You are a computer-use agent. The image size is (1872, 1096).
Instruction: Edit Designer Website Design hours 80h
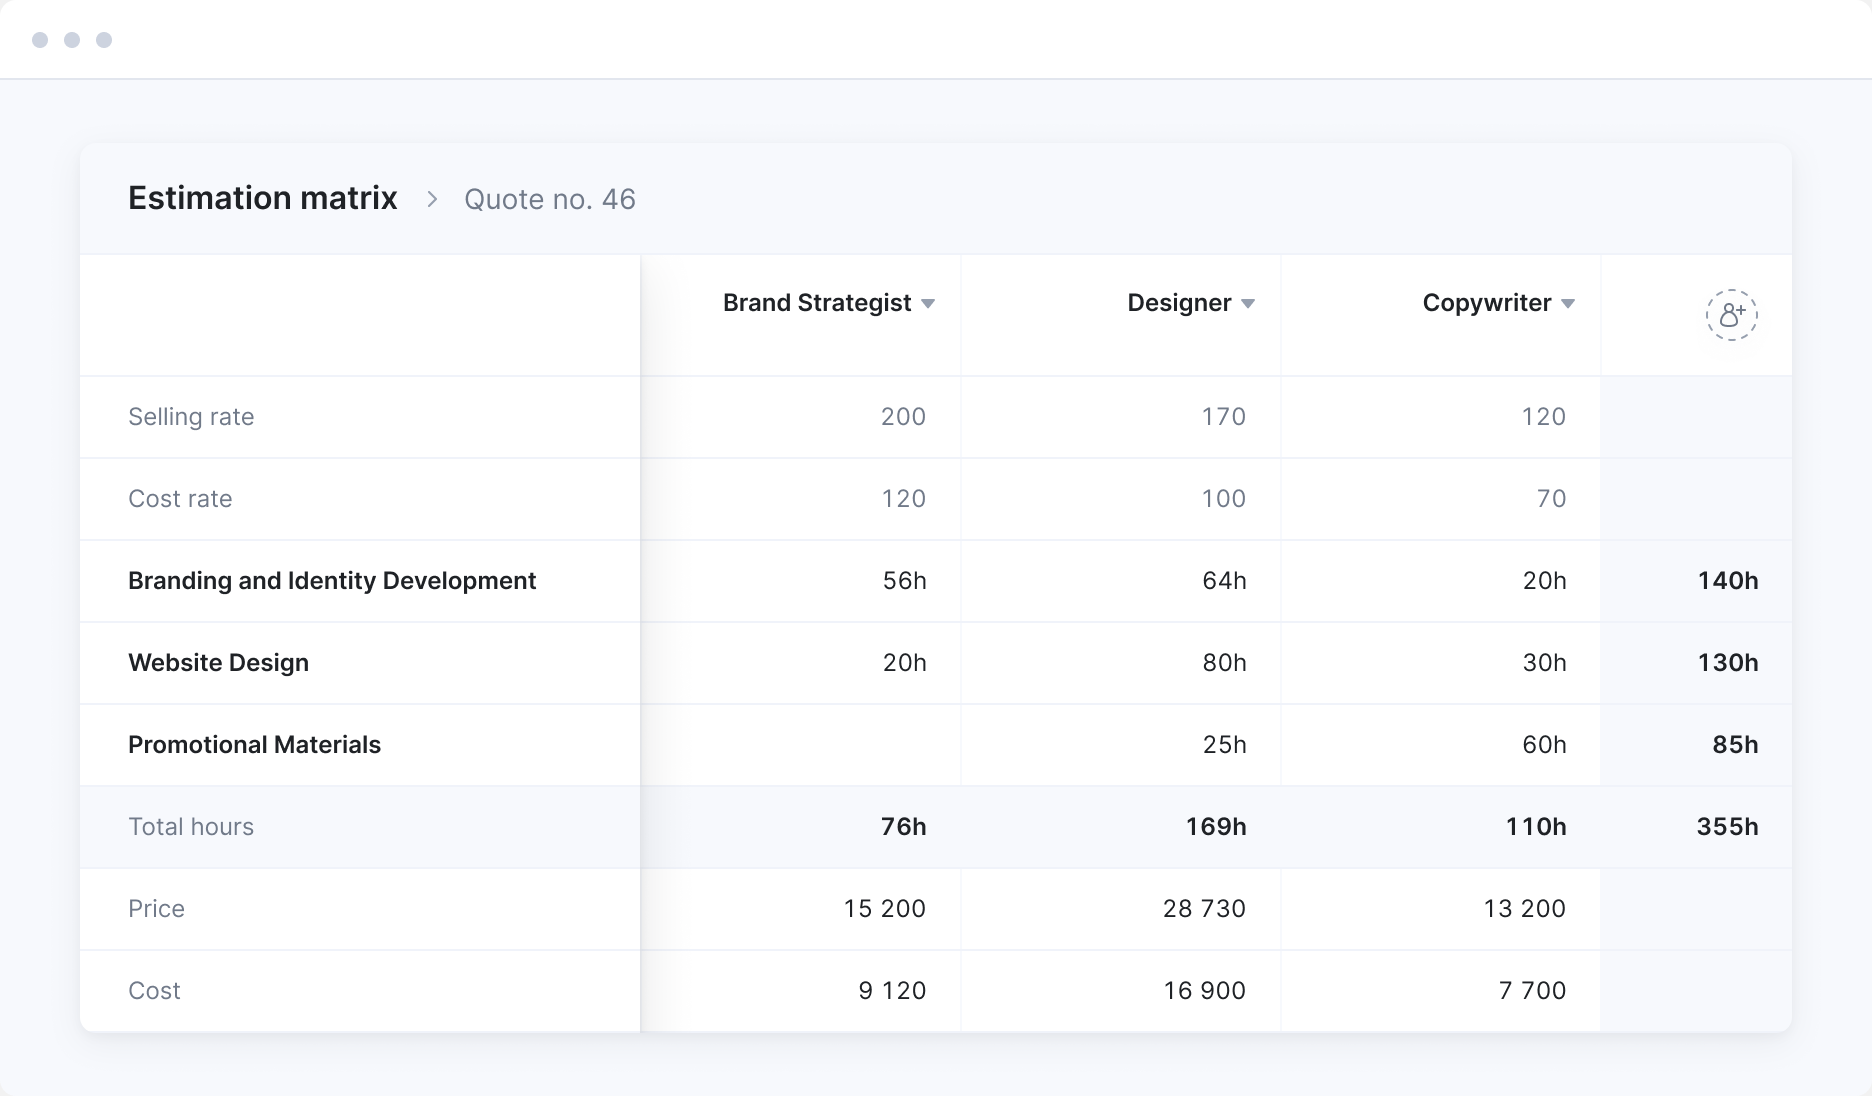[1223, 663]
